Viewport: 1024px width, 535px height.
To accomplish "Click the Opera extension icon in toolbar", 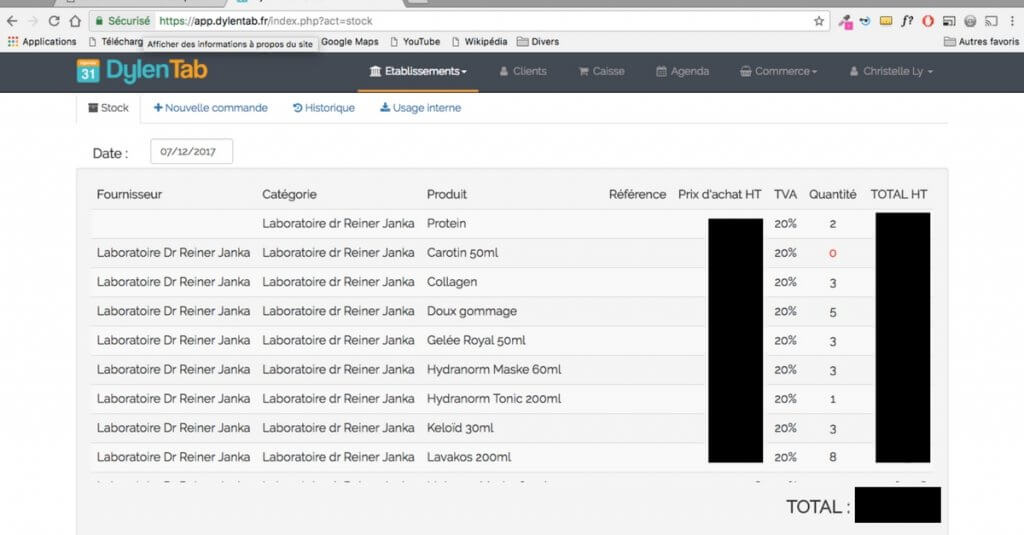I will pyautogui.click(x=928, y=20).
